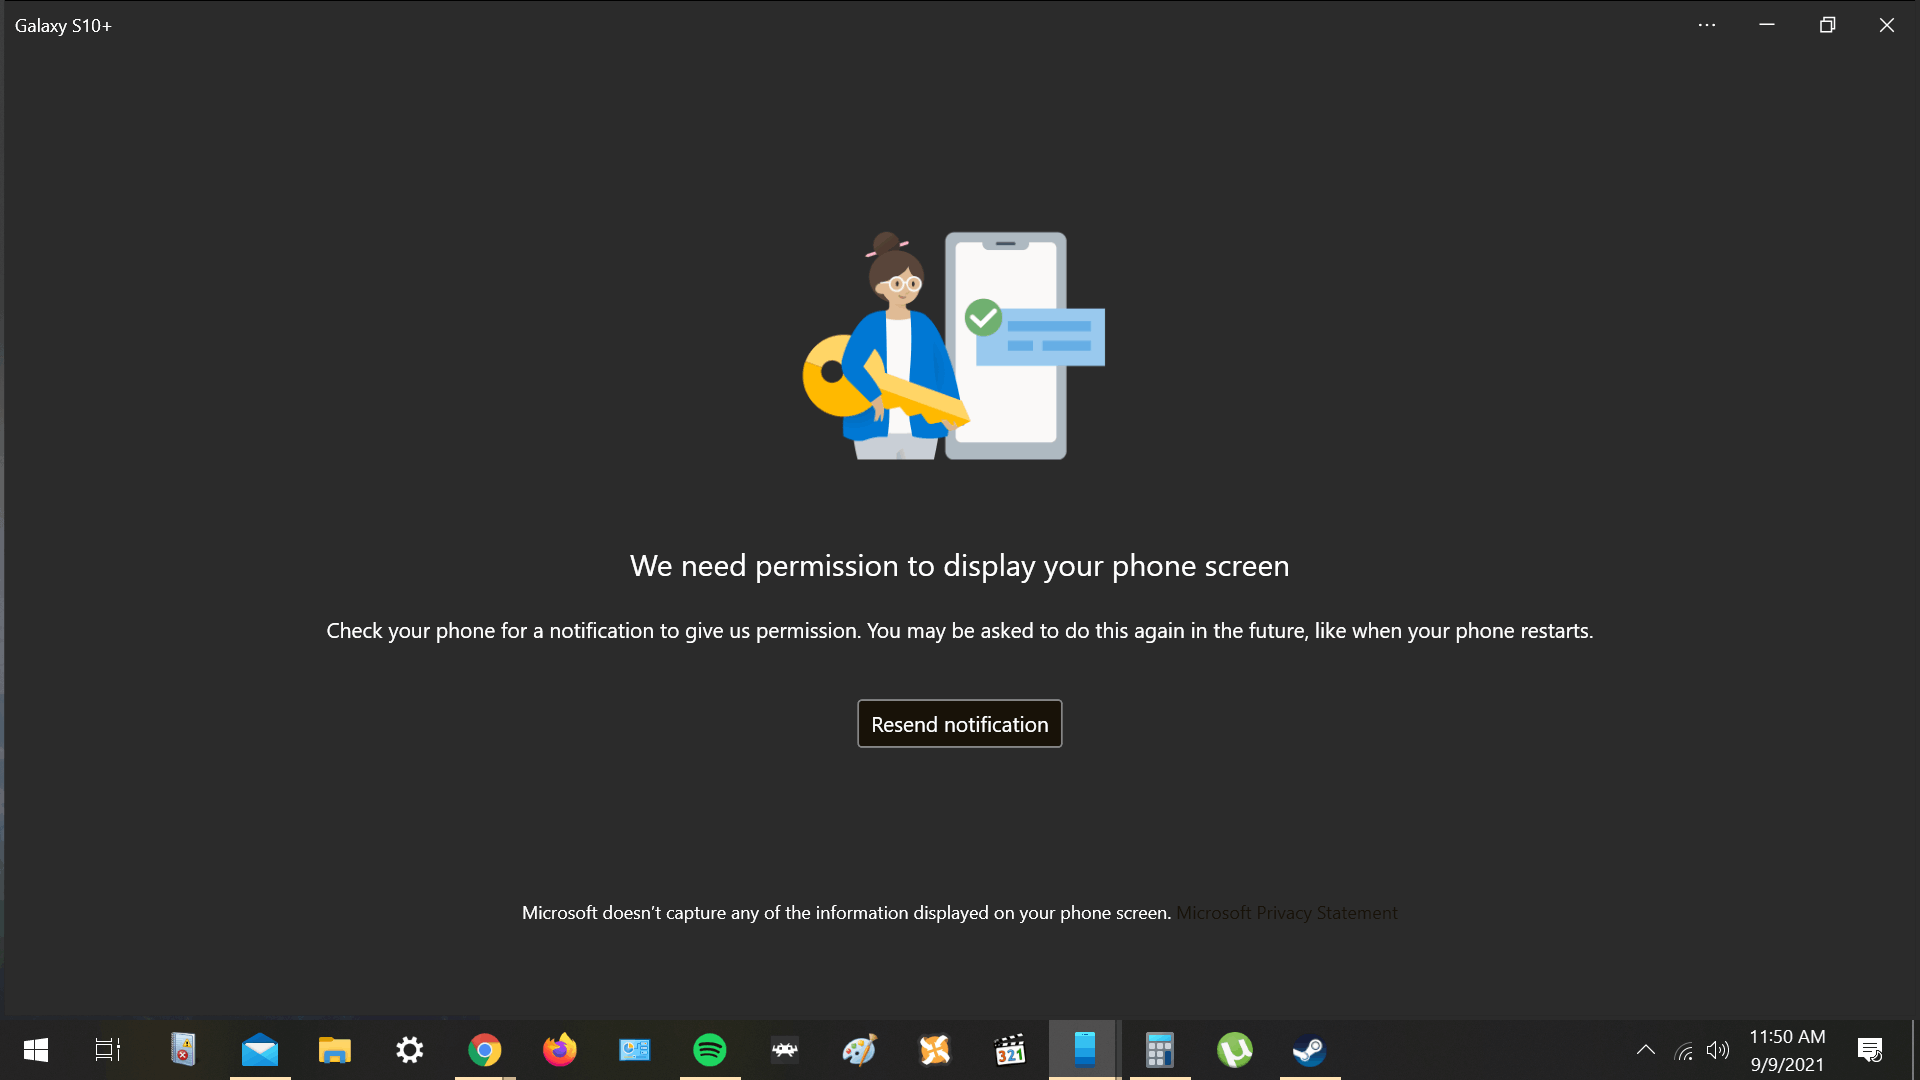Switch to Google Chrome in the taskbar
1920x1080 pixels.
point(485,1050)
